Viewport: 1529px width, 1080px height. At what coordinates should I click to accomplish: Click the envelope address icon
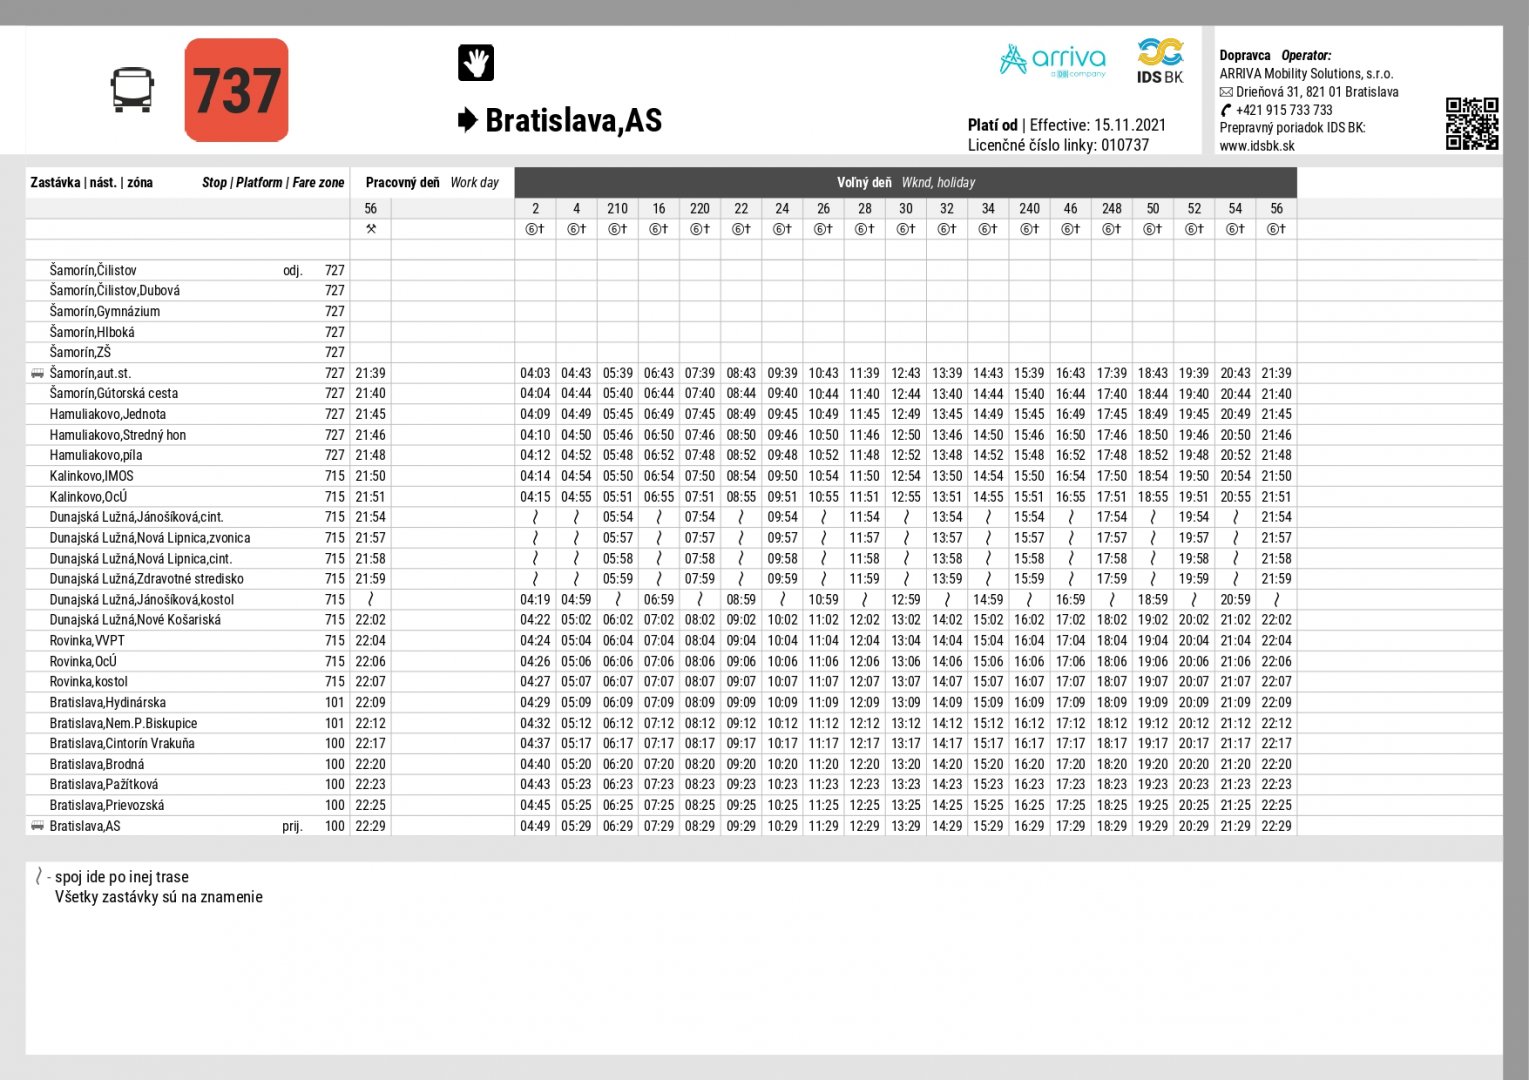(1226, 92)
